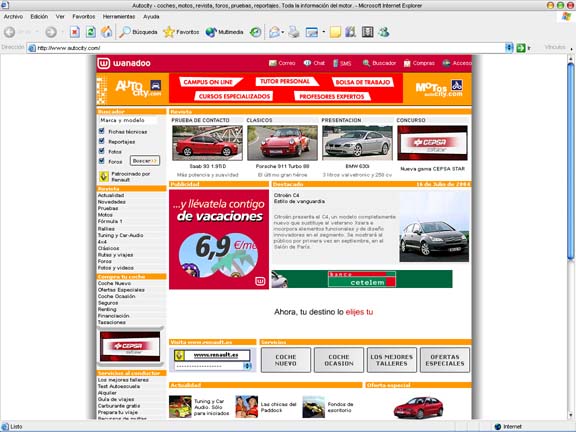The width and height of the screenshot is (576, 432).
Task: Toggle the Fichas técnicas checkbox
Action: [102, 131]
